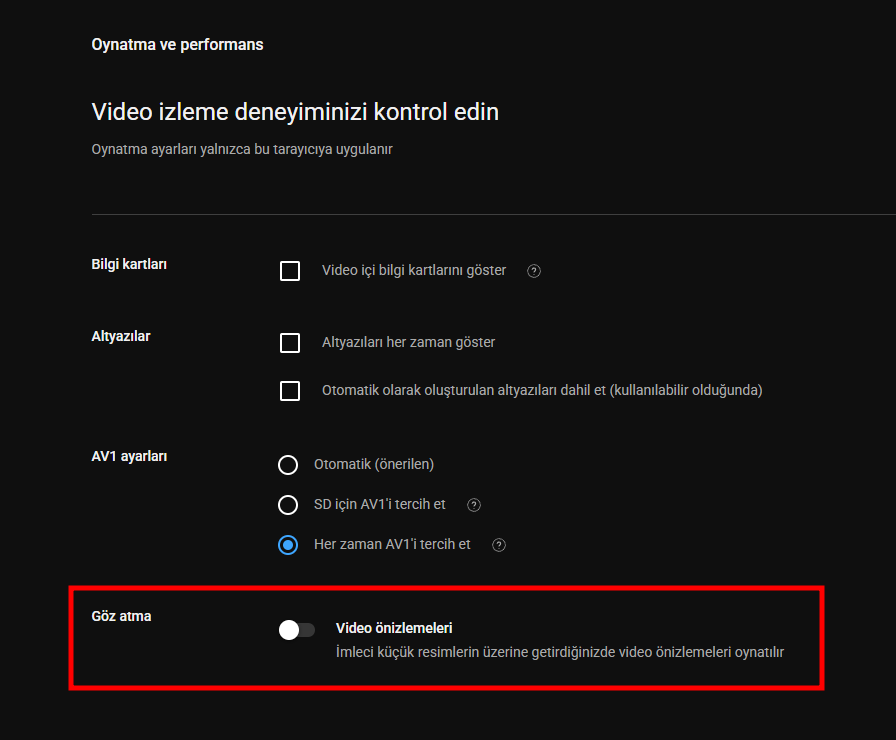Click the 'Altyazılar' section label
The height and width of the screenshot is (740, 896).
[x=121, y=336]
